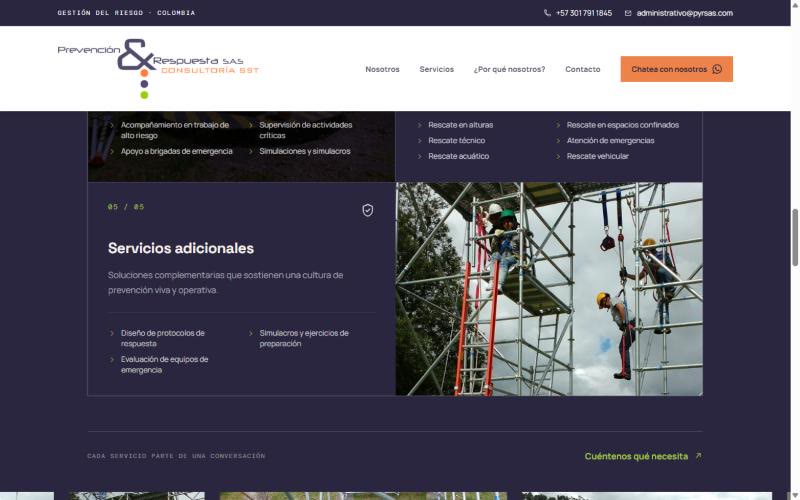Click Rescate acuático text

point(459,156)
